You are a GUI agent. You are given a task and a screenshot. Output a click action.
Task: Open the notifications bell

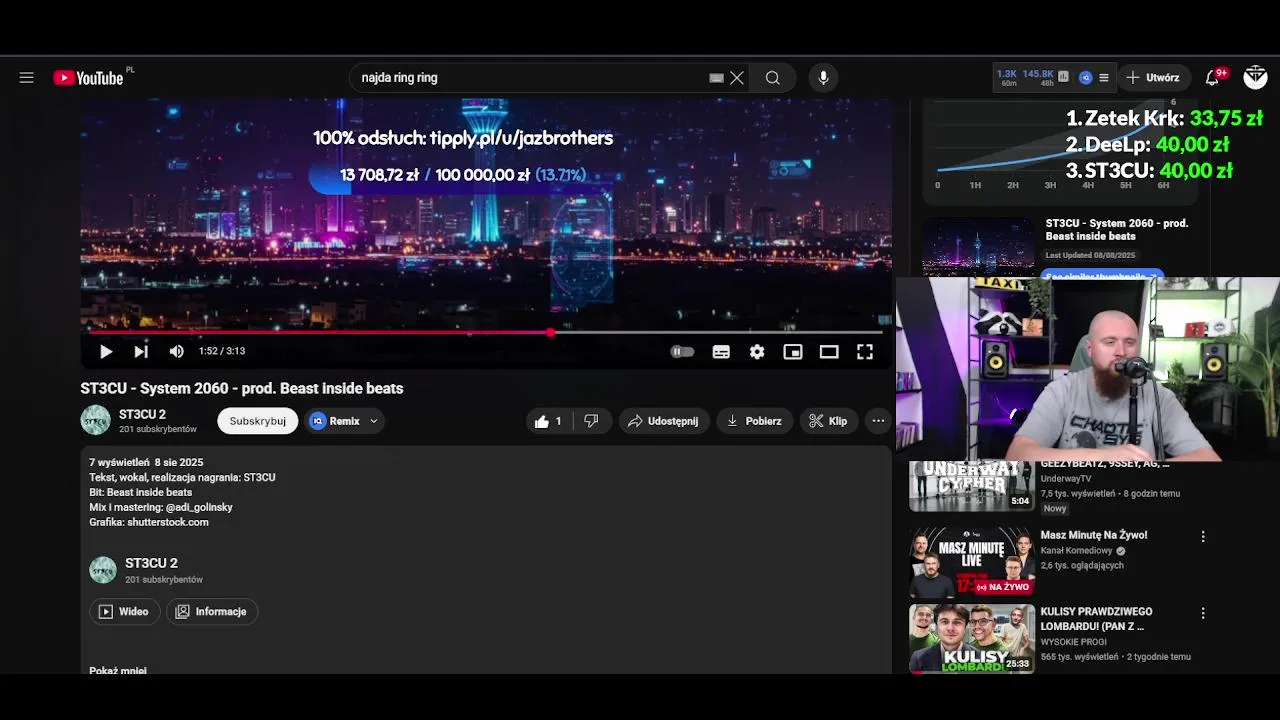(1212, 77)
